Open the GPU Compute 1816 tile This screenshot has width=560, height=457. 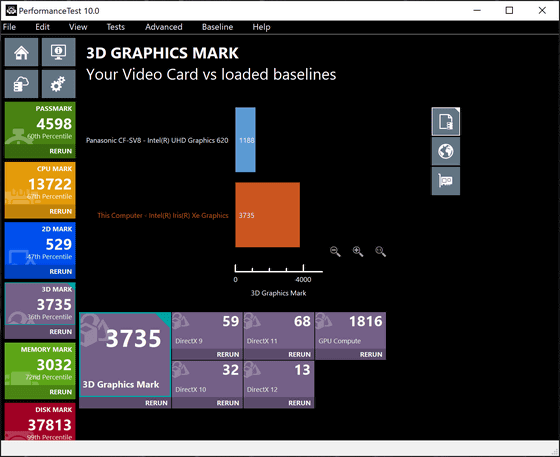click(350, 331)
